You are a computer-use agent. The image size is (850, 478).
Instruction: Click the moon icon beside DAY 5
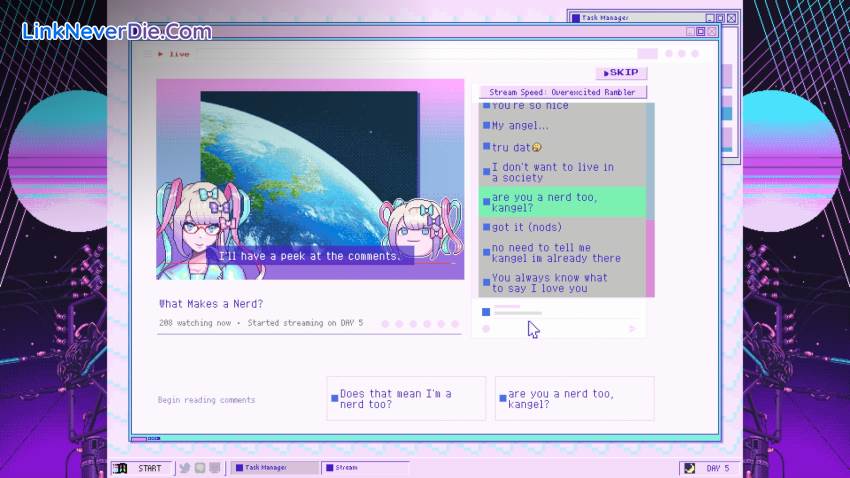click(689, 468)
